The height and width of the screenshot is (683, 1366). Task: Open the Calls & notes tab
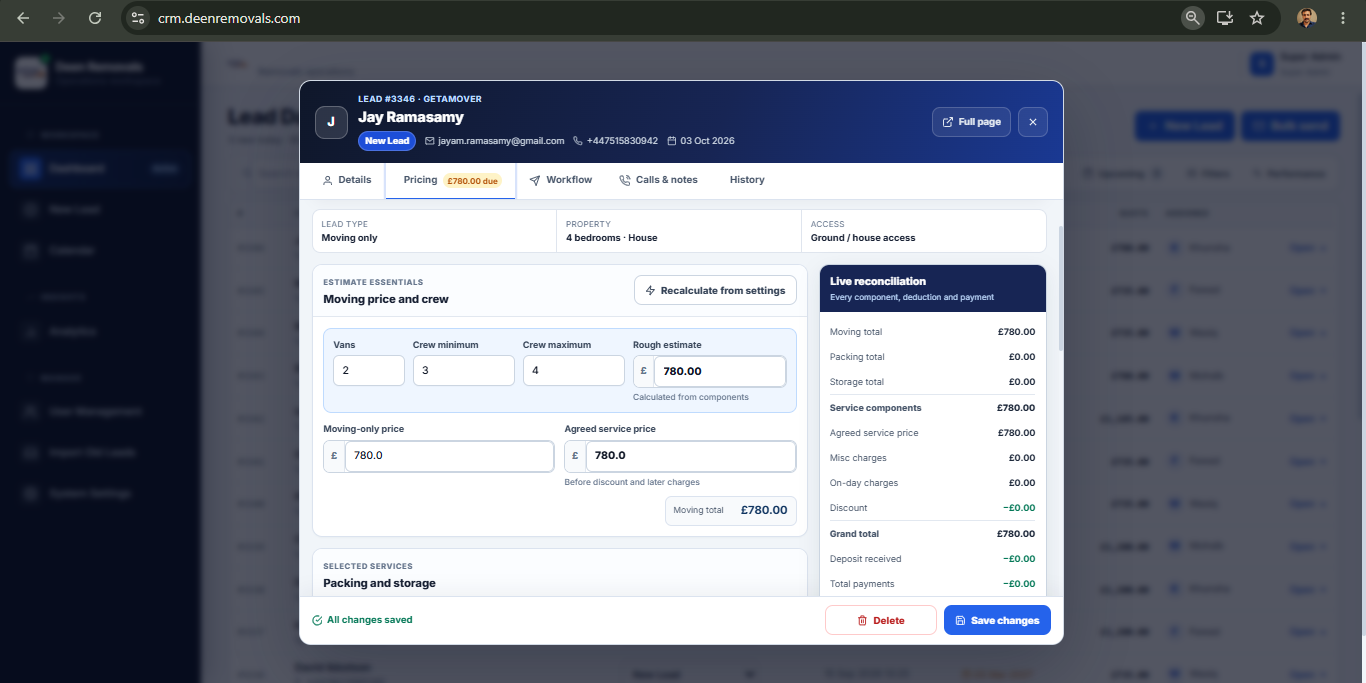coord(658,180)
